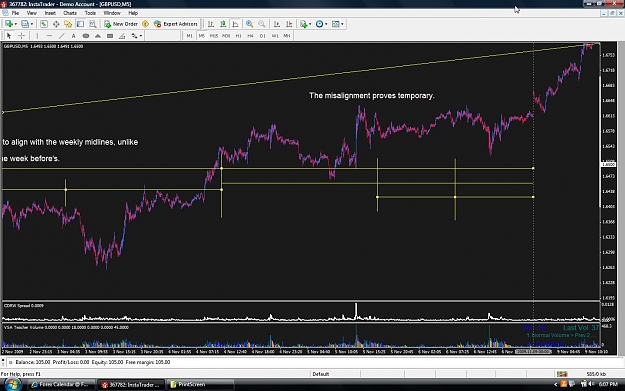Select the arrow Cursor tool
Viewport: 625px width, 391px height.
(9, 36)
